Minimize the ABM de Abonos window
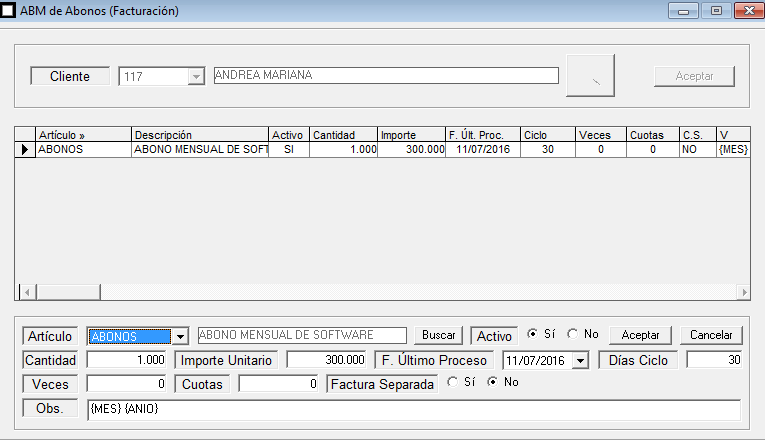The width and height of the screenshot is (765, 440). pyautogui.click(x=683, y=11)
